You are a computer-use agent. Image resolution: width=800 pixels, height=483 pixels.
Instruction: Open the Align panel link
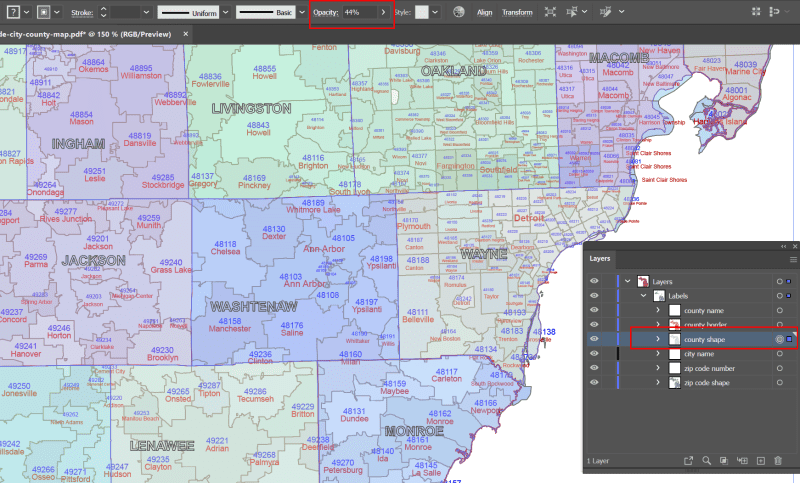coord(484,13)
